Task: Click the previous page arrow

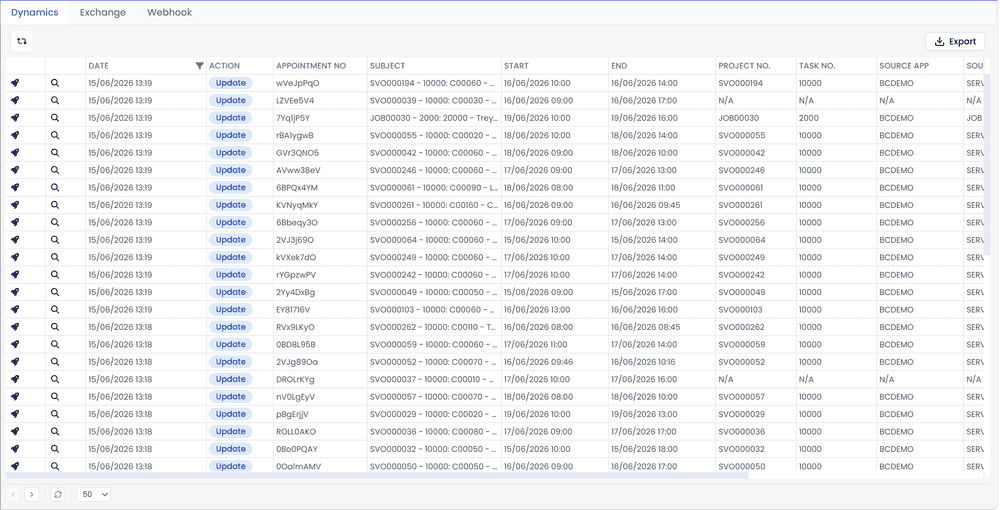Action: coord(13,494)
